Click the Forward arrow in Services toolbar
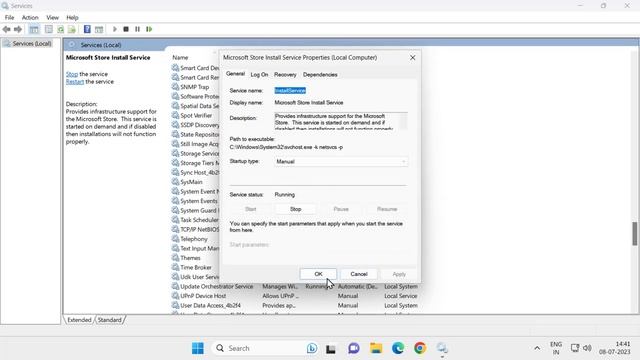 click(18, 29)
